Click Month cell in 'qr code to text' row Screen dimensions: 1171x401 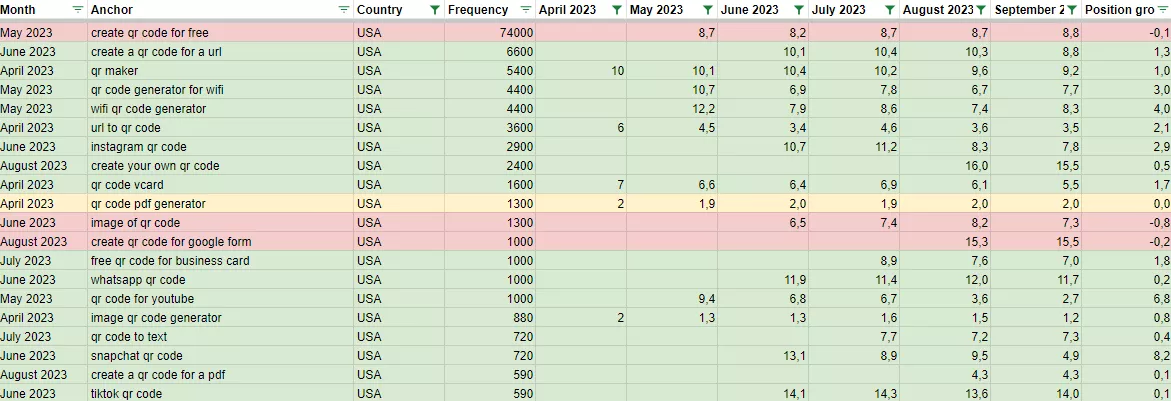pyautogui.click(x=43, y=337)
